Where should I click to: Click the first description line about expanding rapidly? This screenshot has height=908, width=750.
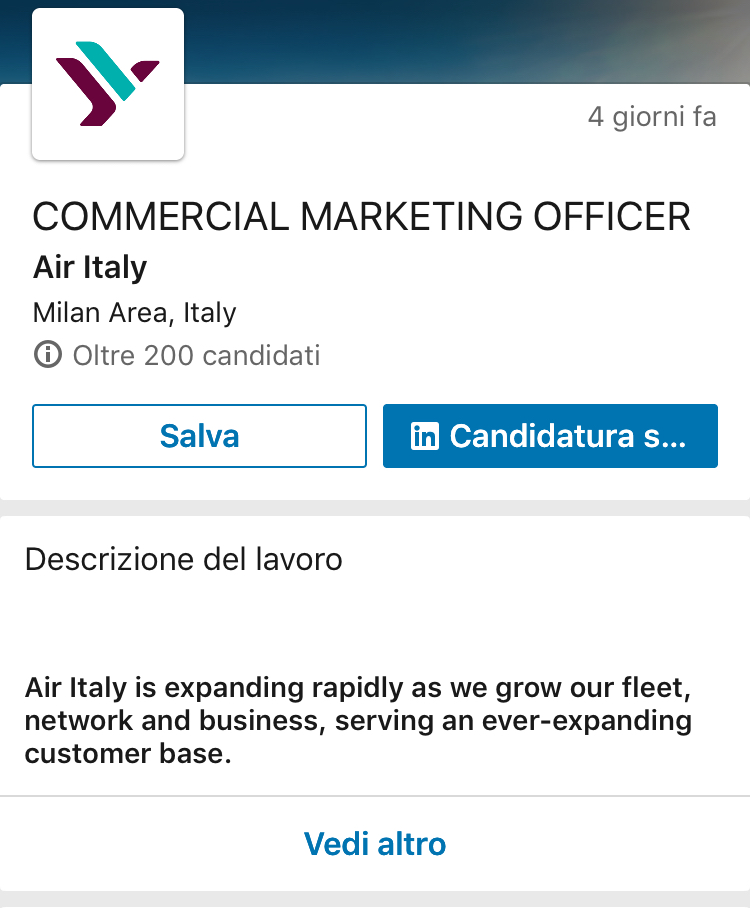[x=359, y=689]
